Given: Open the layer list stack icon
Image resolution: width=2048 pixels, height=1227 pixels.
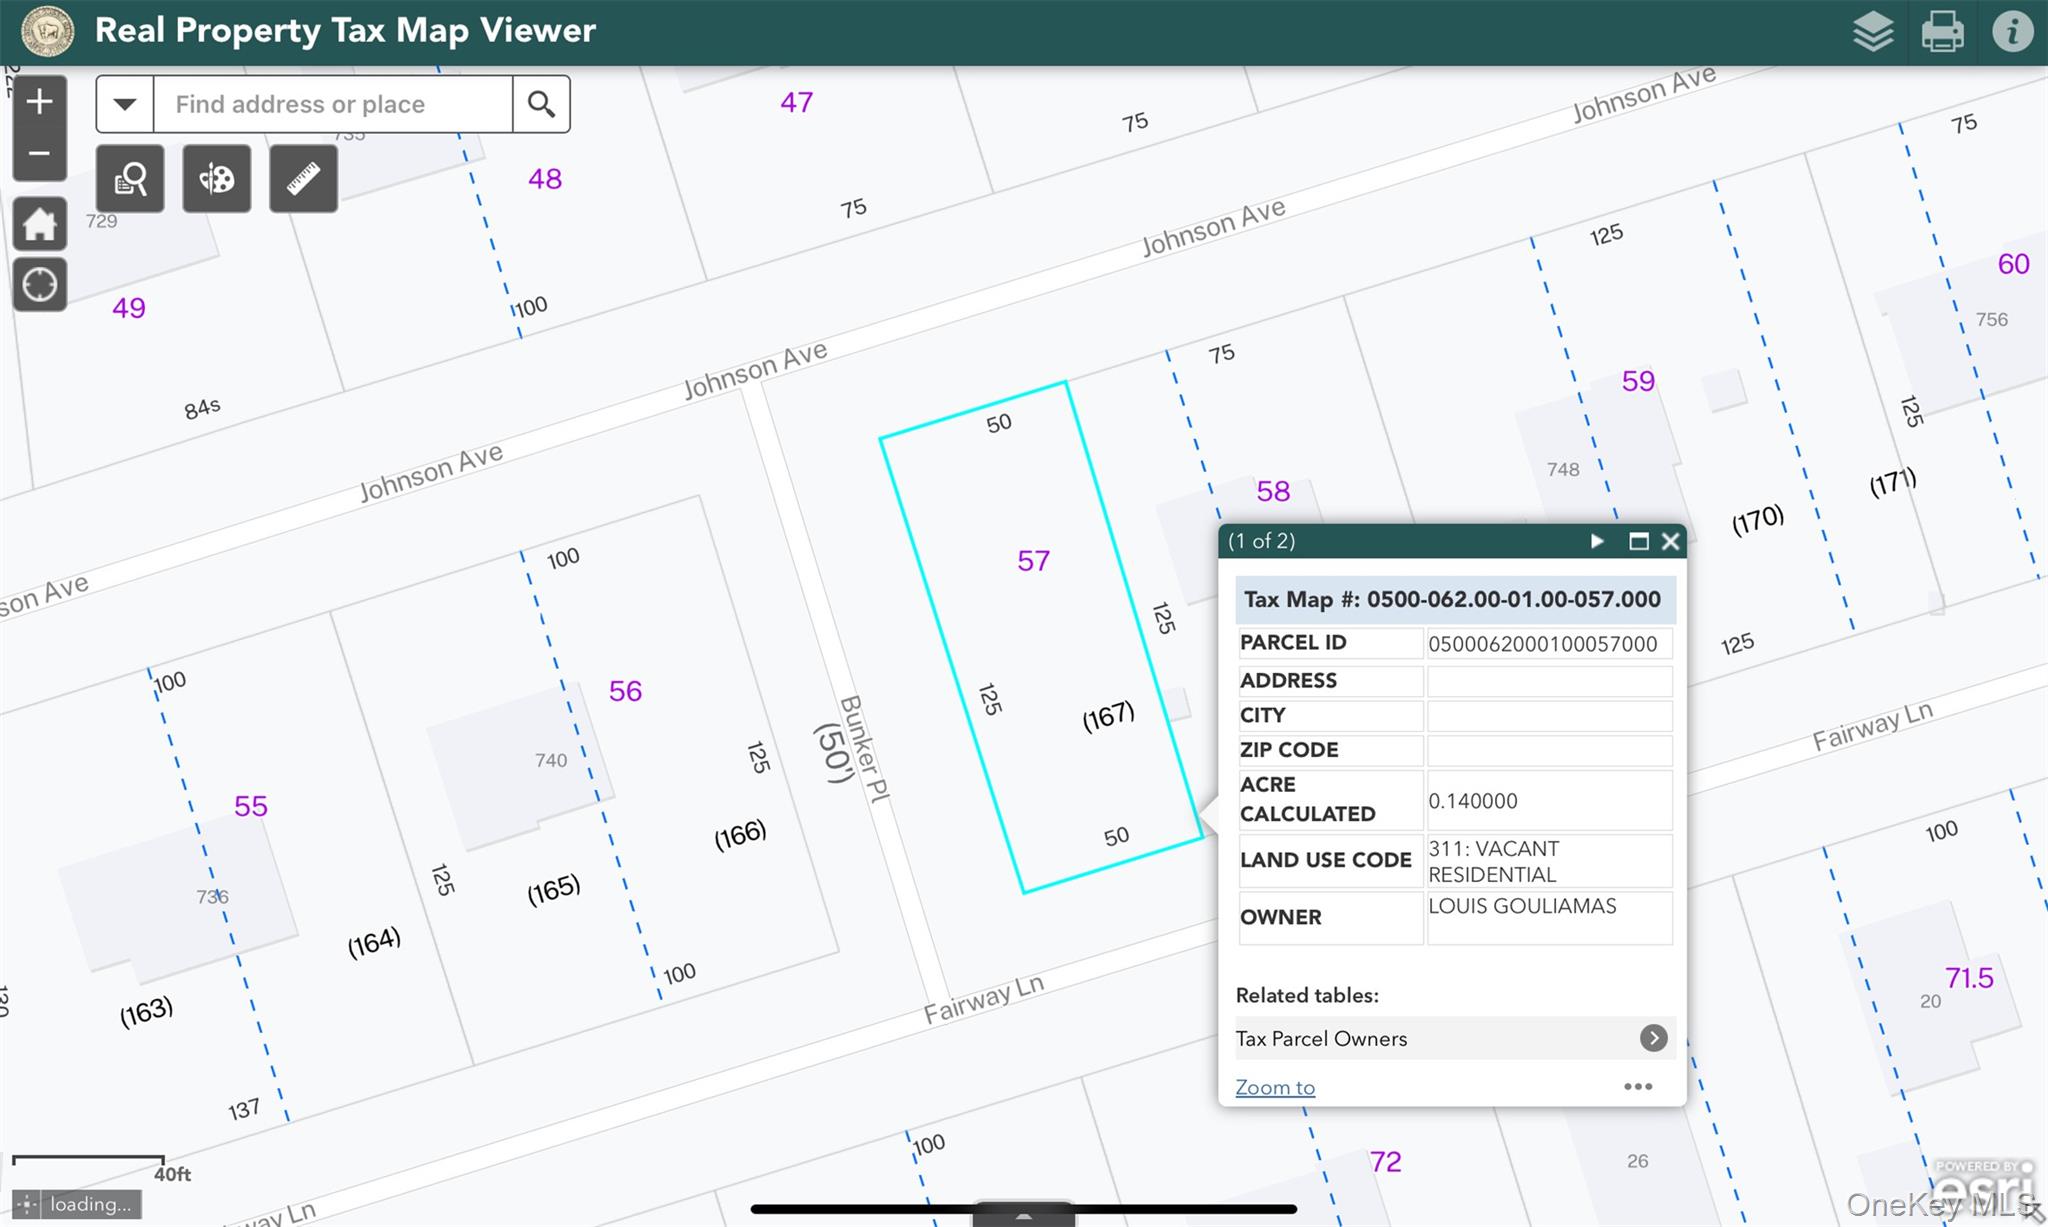Looking at the screenshot, I should 1872,32.
